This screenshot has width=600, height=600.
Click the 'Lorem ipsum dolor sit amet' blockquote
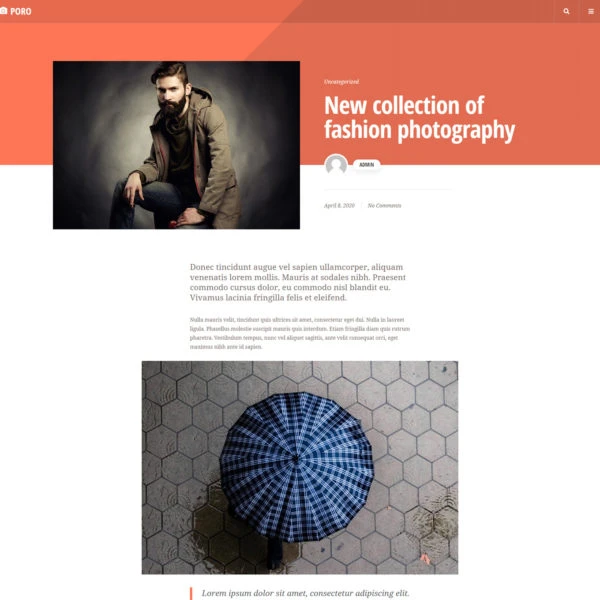click(305, 593)
